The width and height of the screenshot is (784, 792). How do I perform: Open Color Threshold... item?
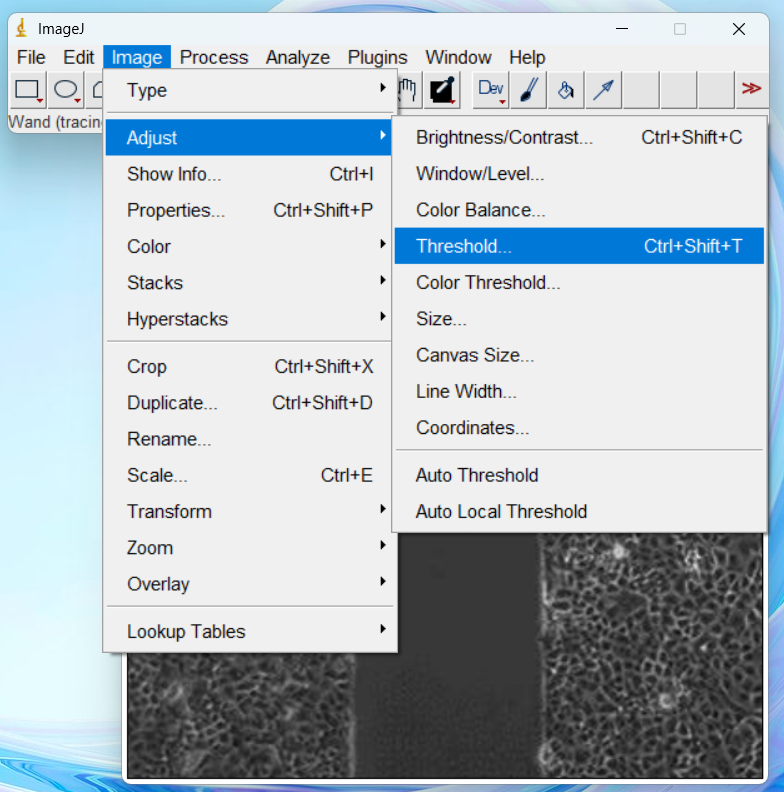coord(579,282)
